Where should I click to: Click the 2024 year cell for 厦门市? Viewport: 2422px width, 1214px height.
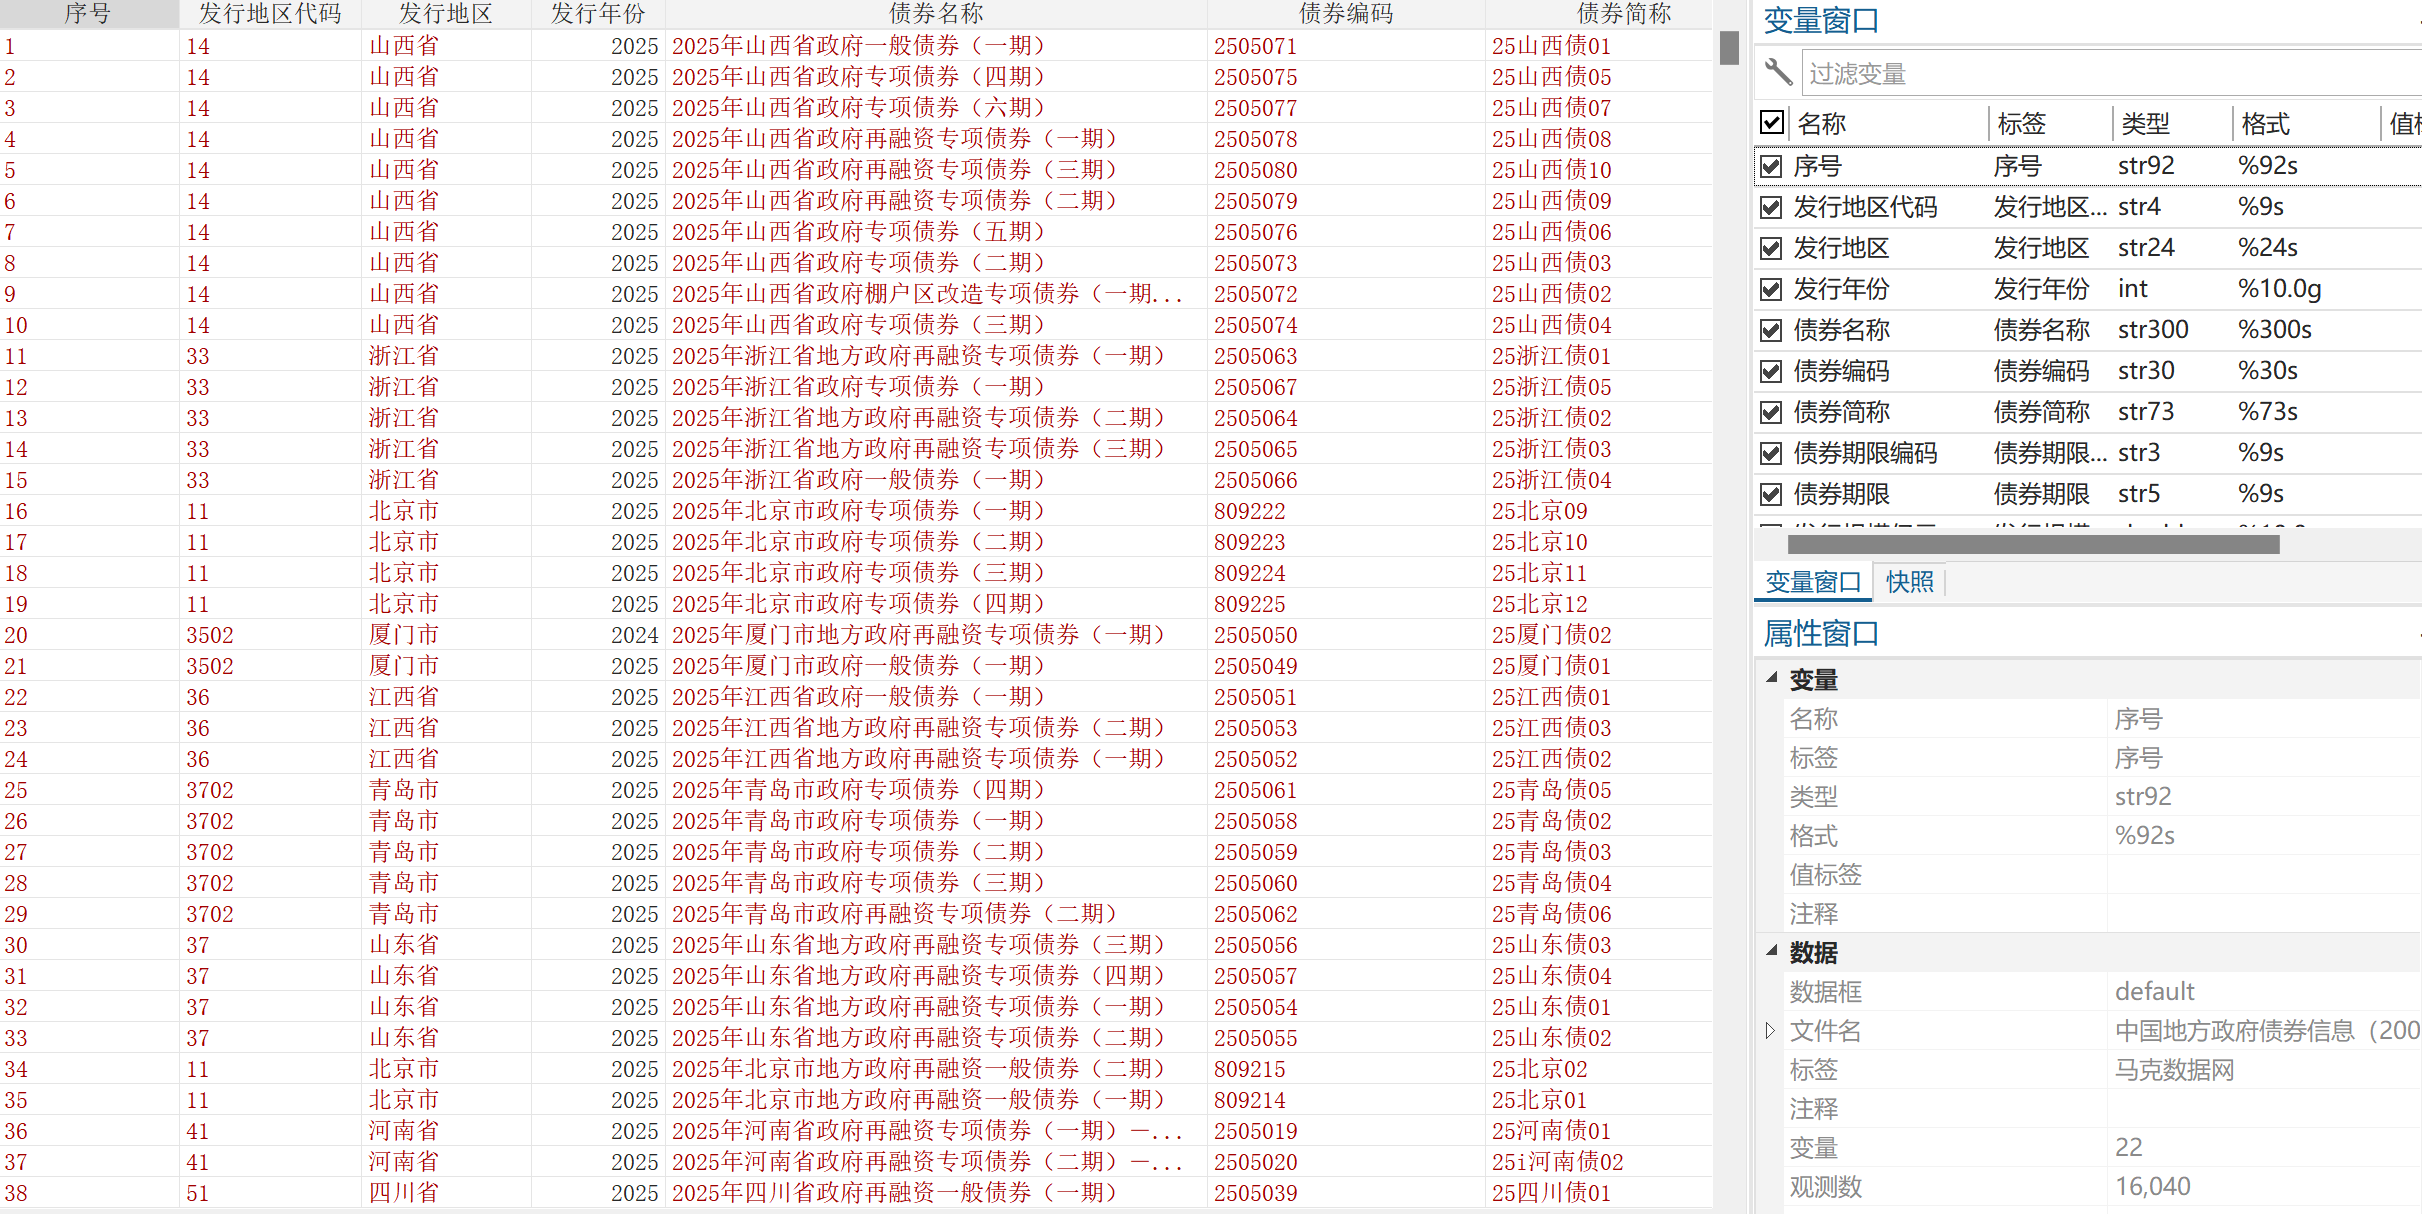coord(634,635)
